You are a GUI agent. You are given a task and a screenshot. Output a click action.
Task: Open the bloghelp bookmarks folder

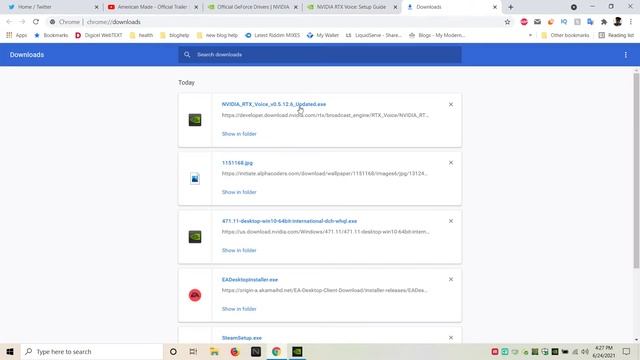coord(175,35)
